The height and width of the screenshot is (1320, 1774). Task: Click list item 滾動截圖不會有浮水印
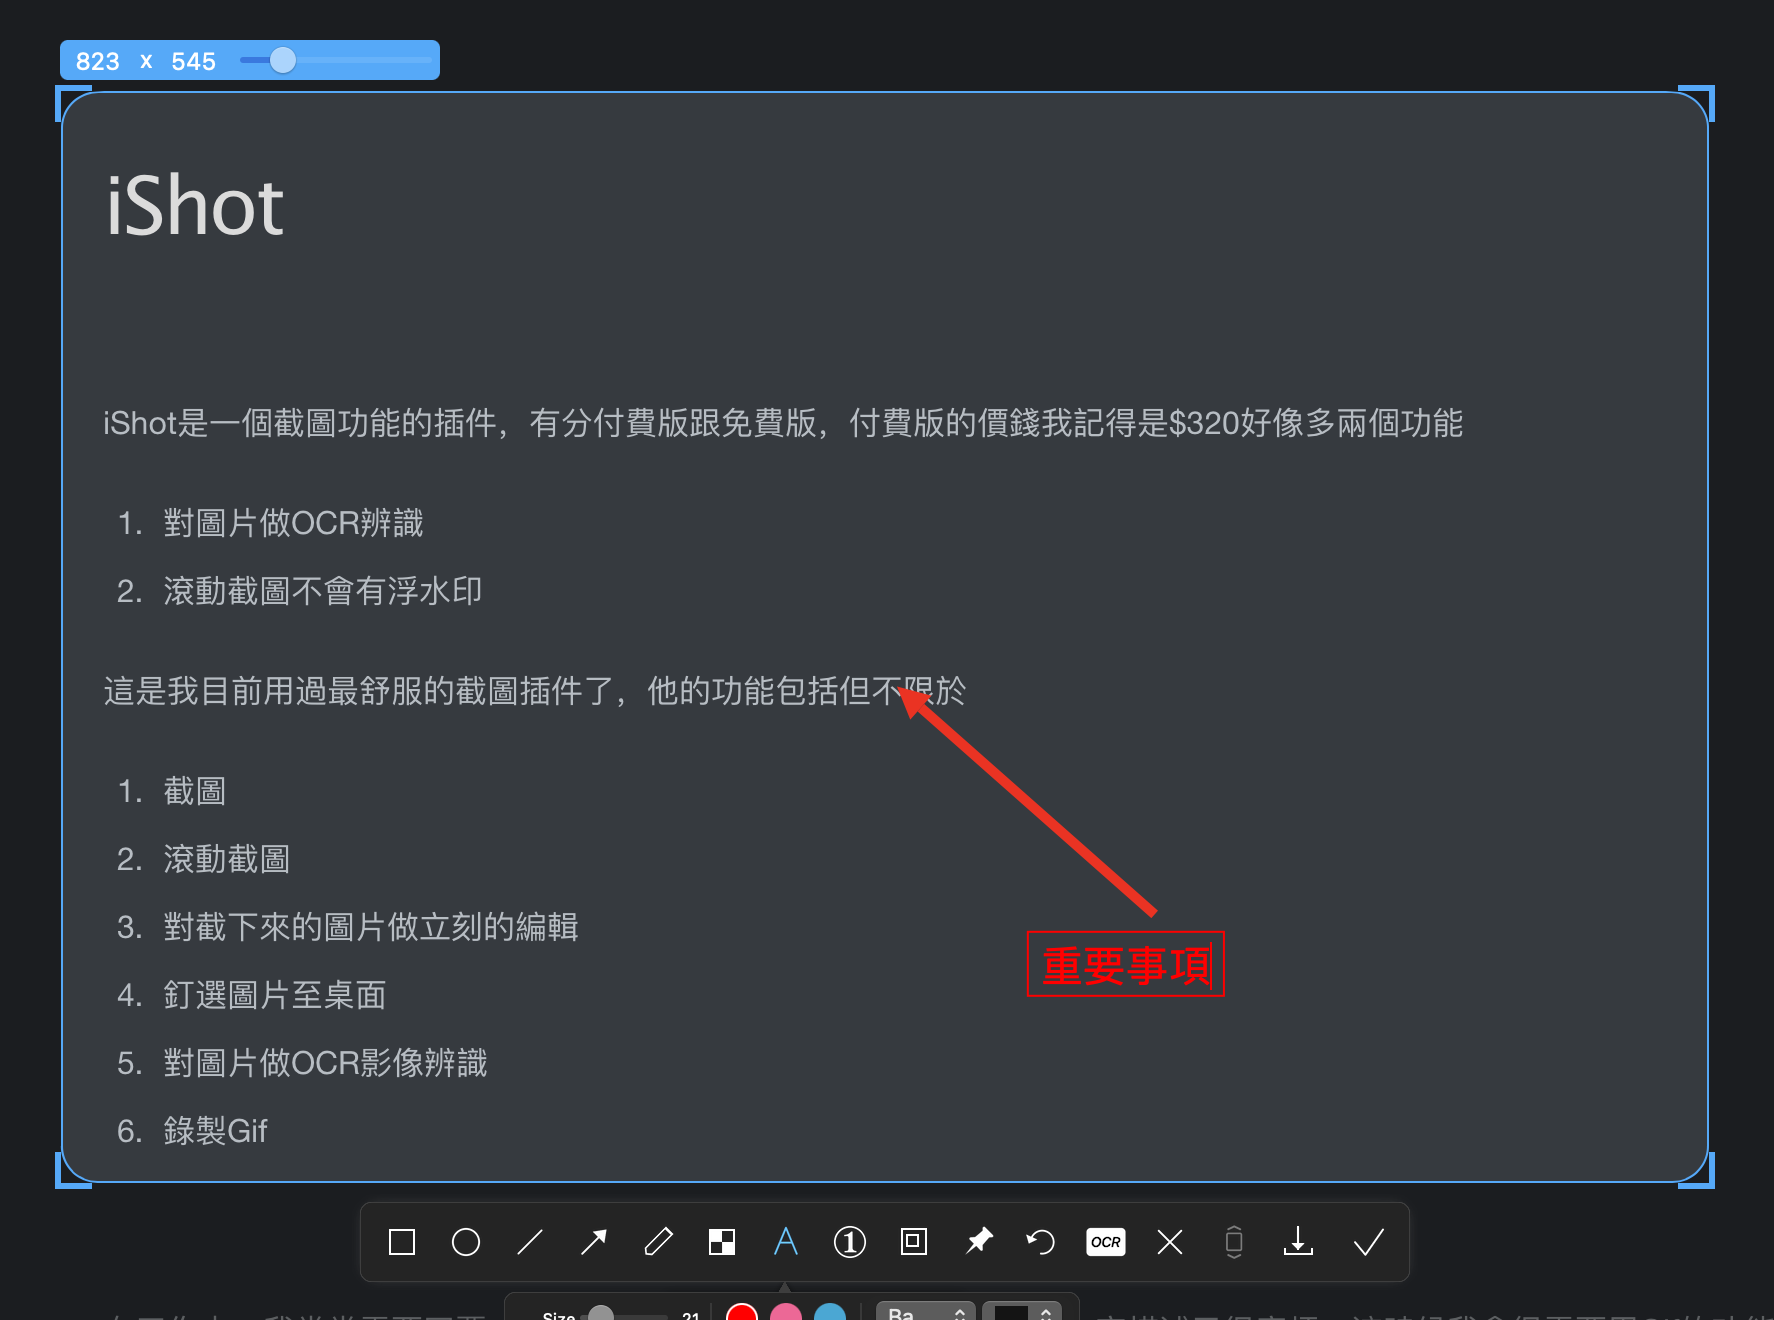[x=323, y=591]
